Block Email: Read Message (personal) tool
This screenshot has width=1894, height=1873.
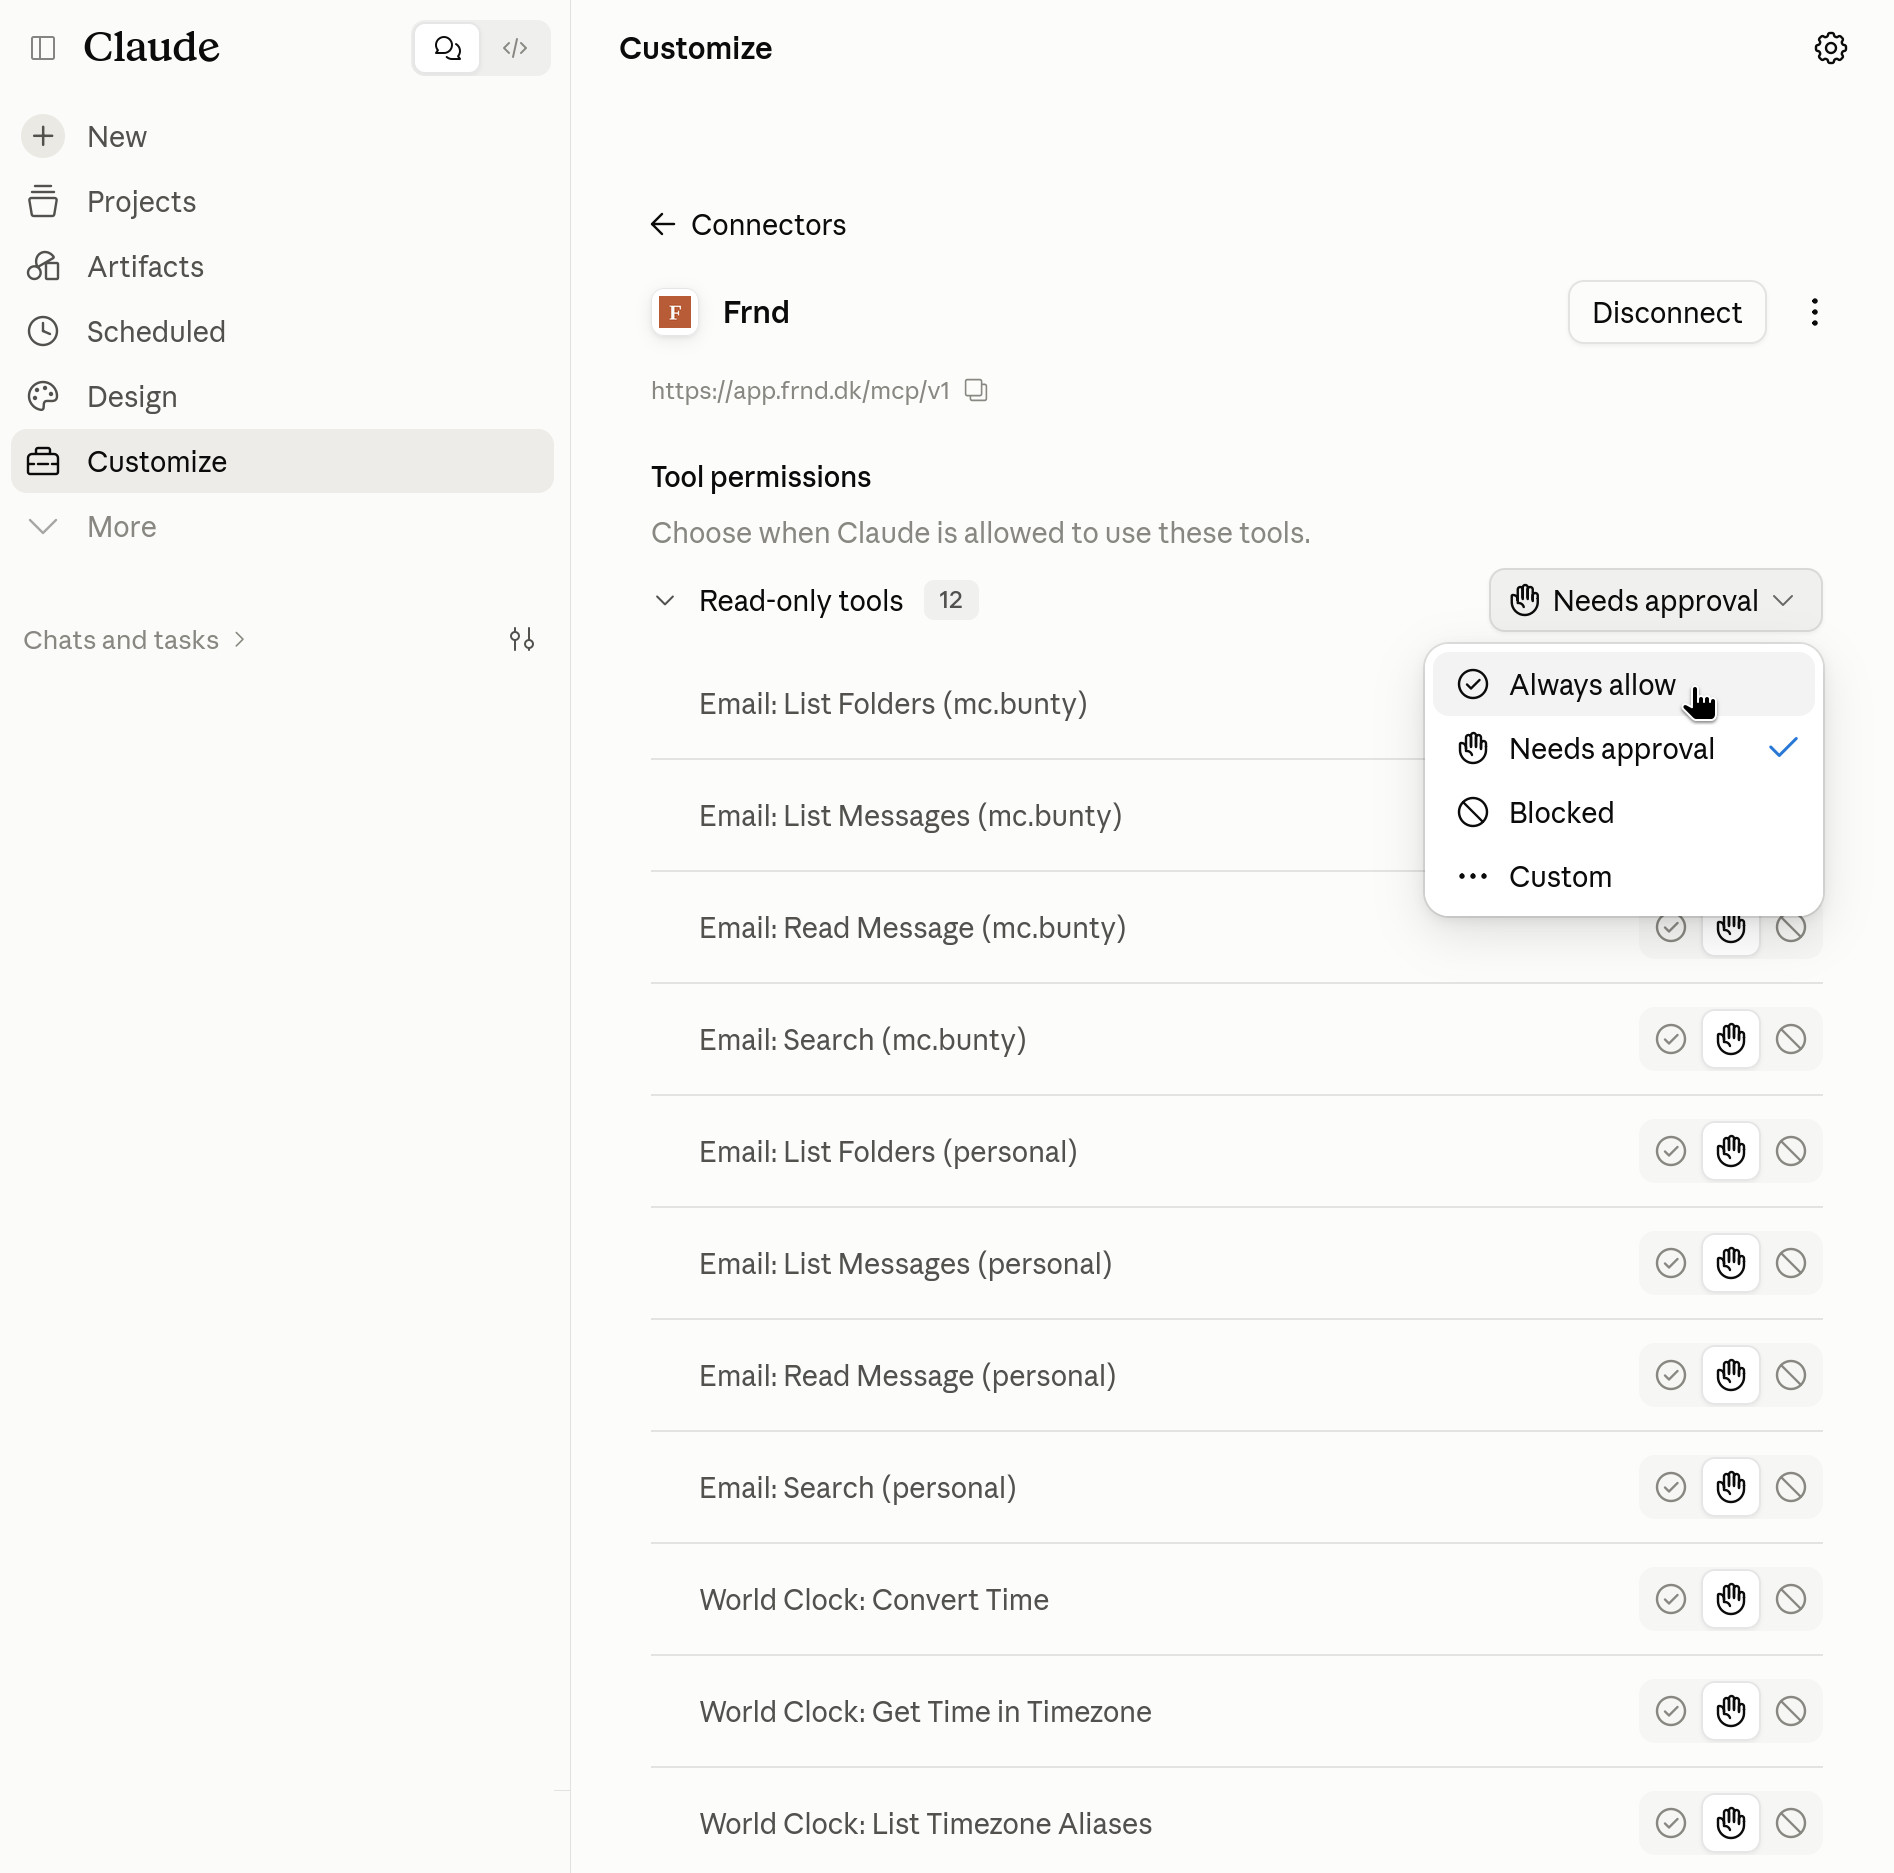pos(1790,1375)
